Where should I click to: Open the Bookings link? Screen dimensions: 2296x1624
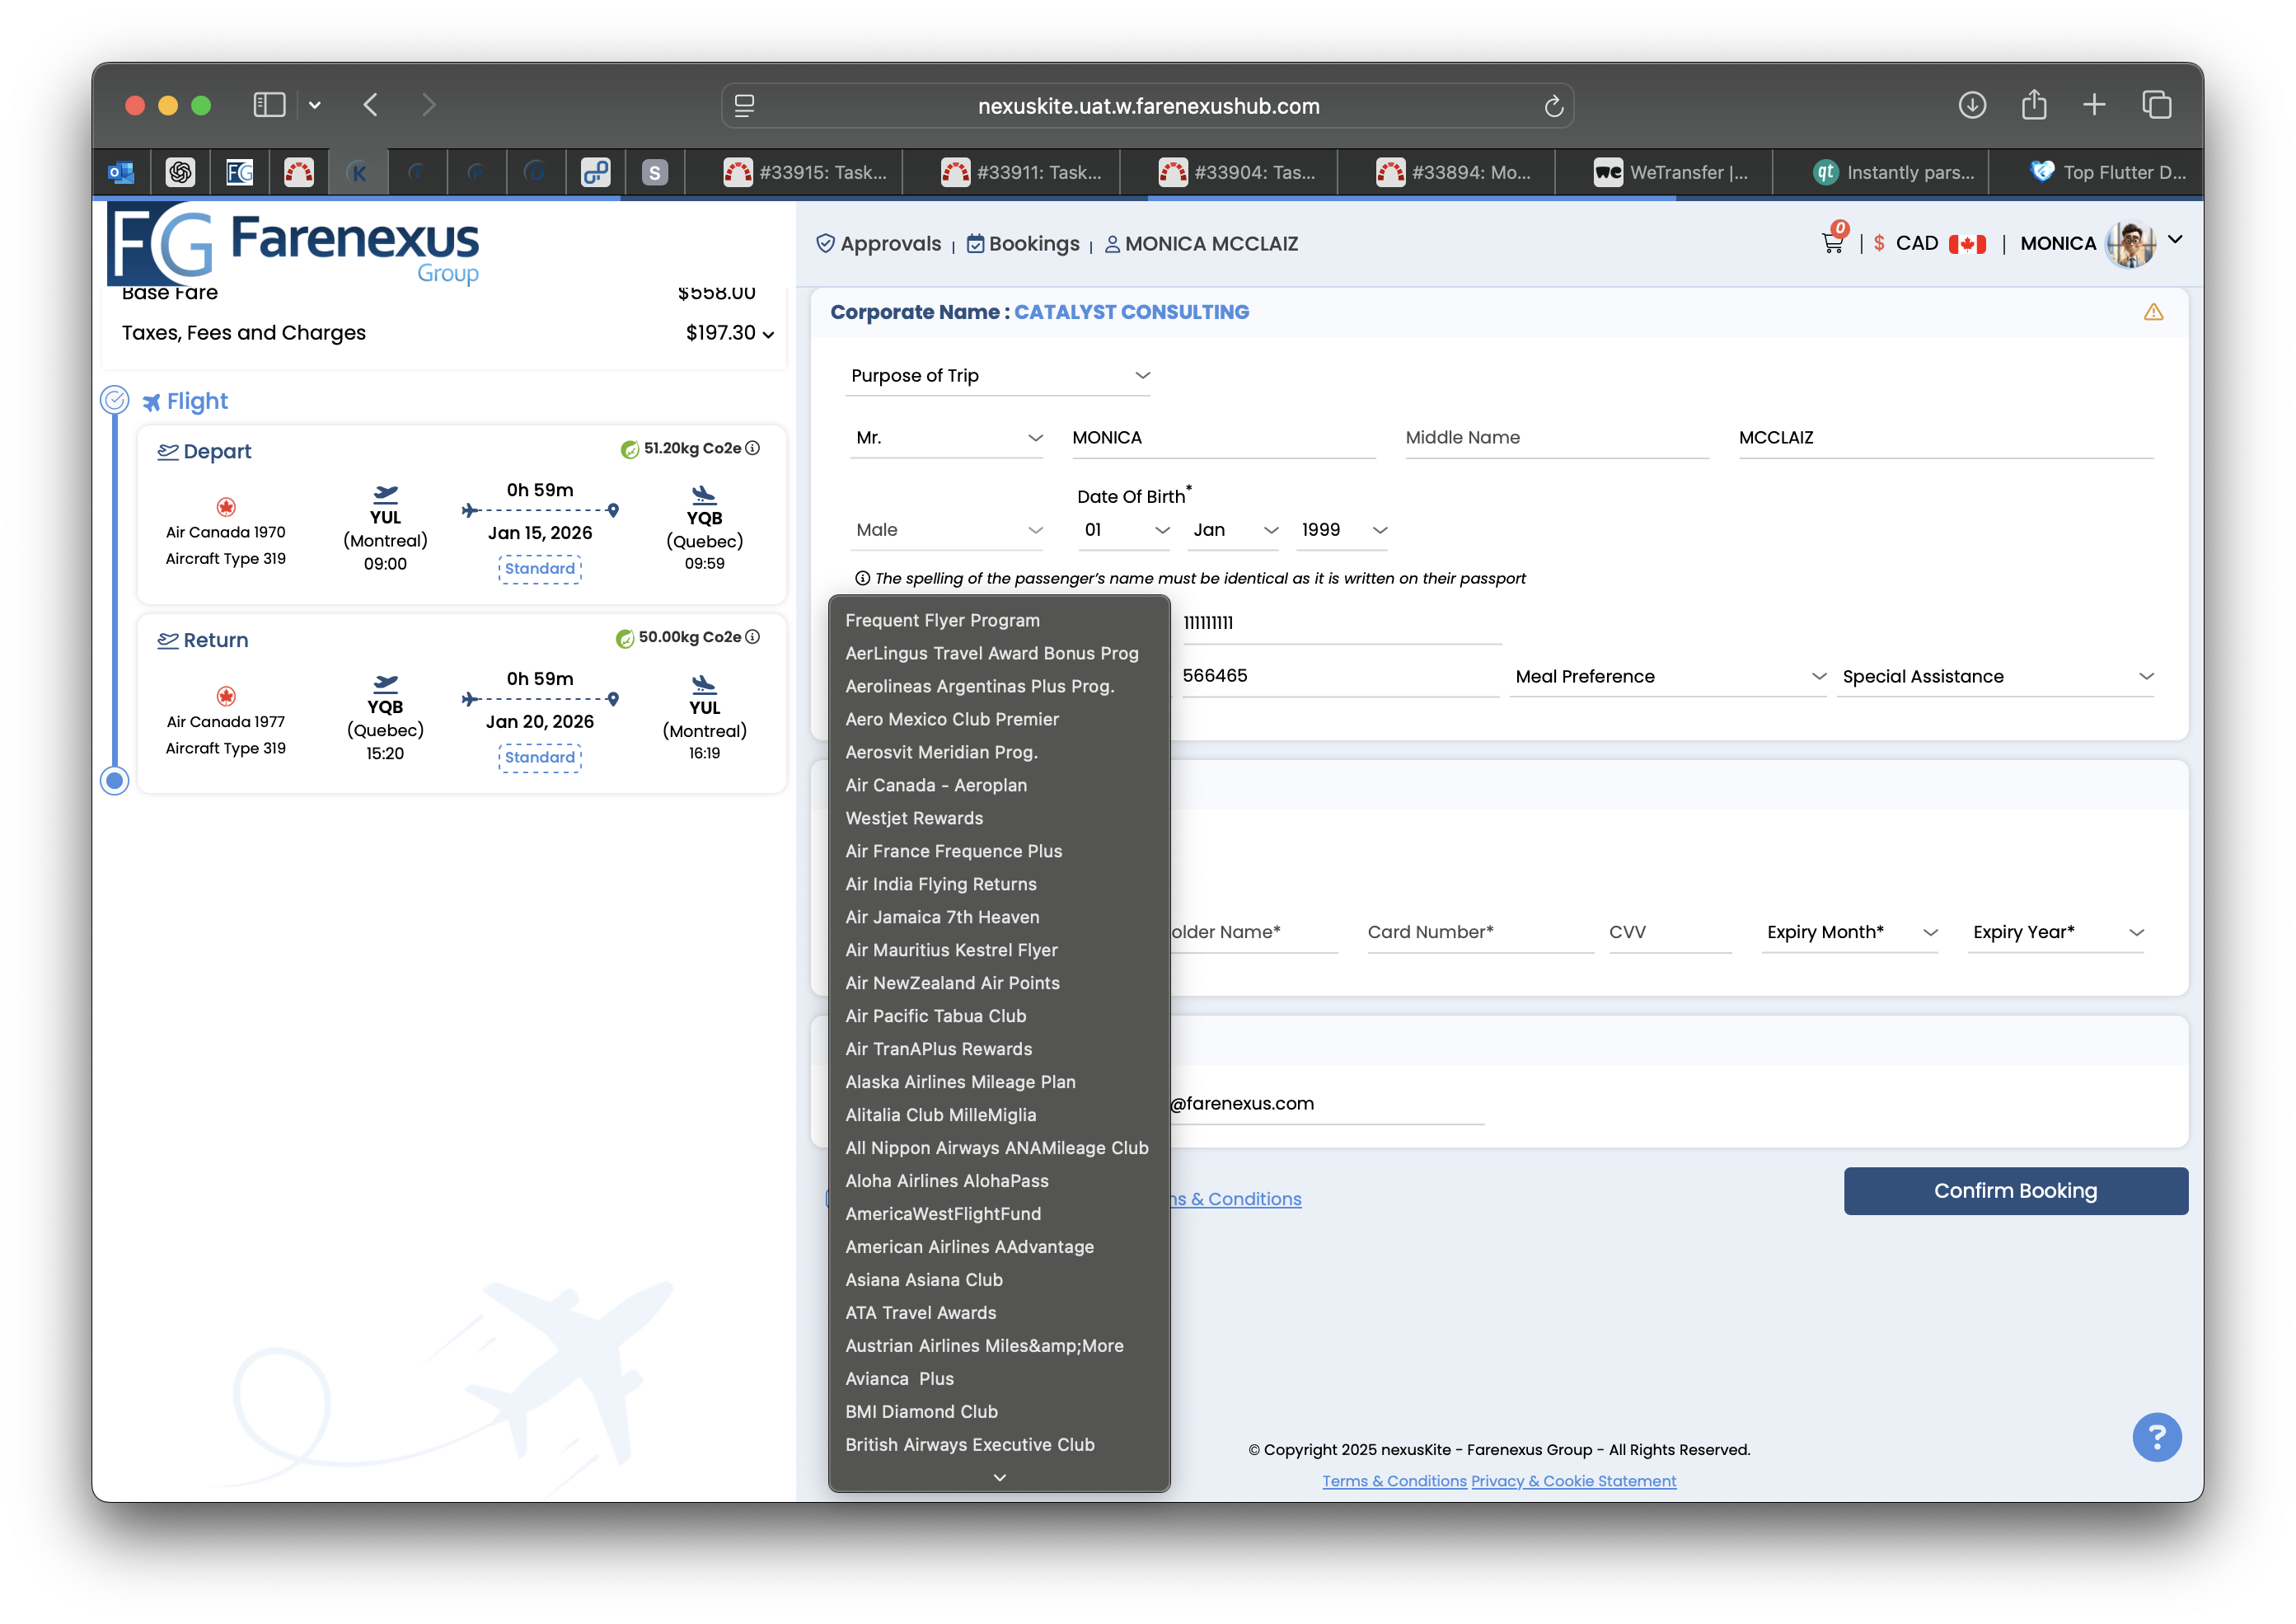point(1023,244)
